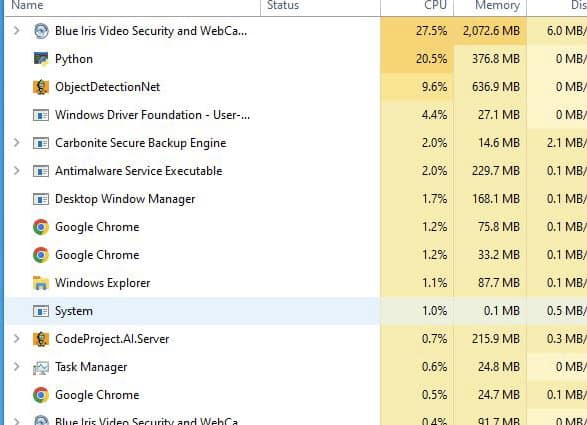
Task: Click the ObjectDetectionNet process icon
Action: 41,87
